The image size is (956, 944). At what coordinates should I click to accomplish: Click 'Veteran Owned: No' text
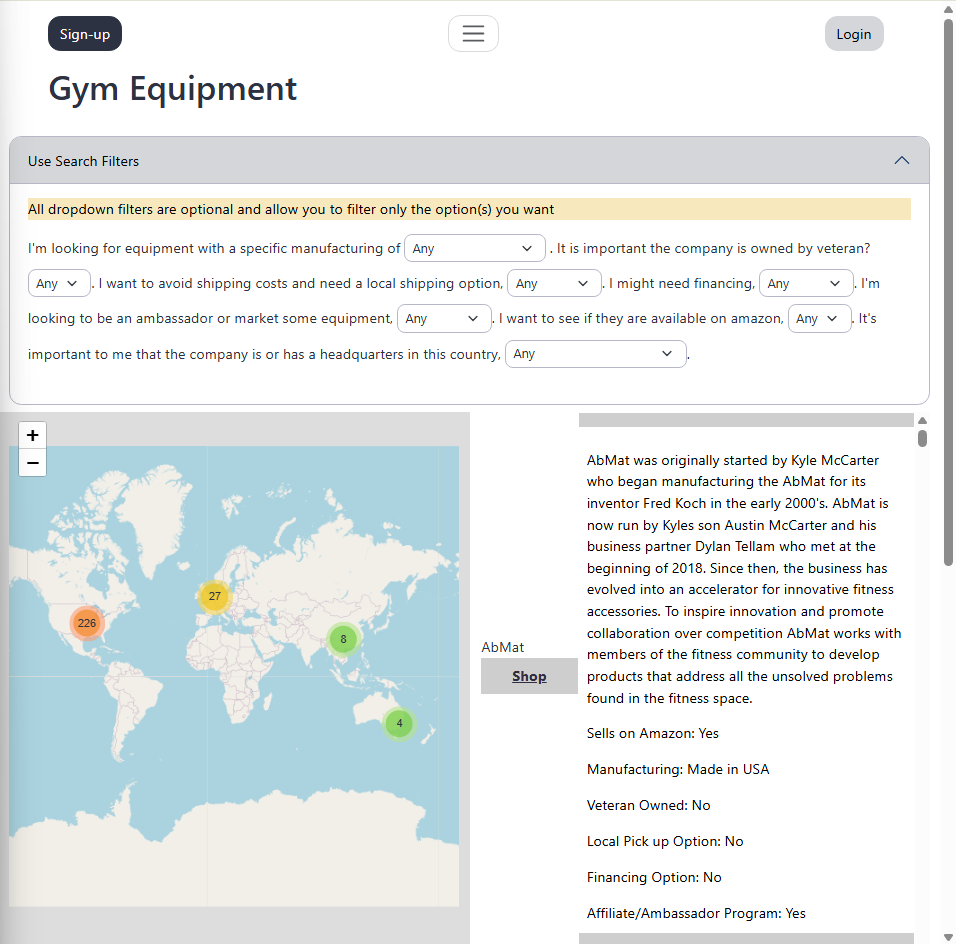click(x=648, y=805)
